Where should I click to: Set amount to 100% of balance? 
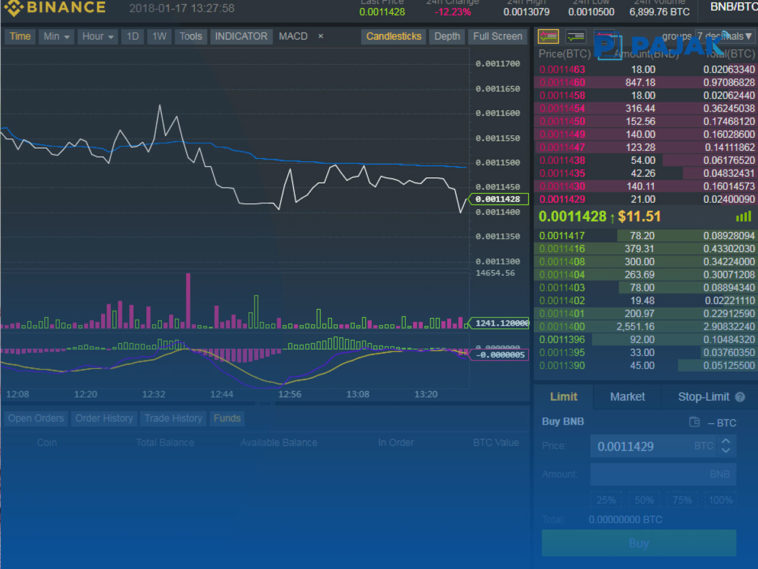point(720,500)
